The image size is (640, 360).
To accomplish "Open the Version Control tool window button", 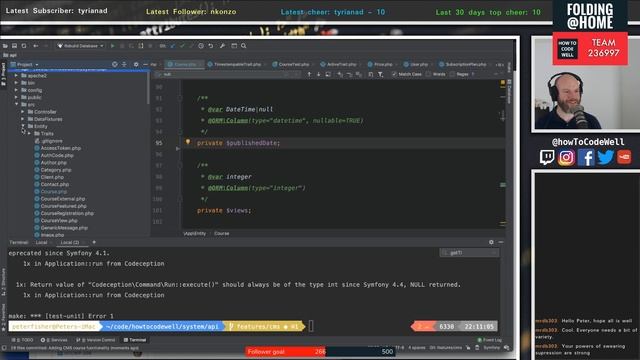I will pyautogui.click(x=96, y=340).
